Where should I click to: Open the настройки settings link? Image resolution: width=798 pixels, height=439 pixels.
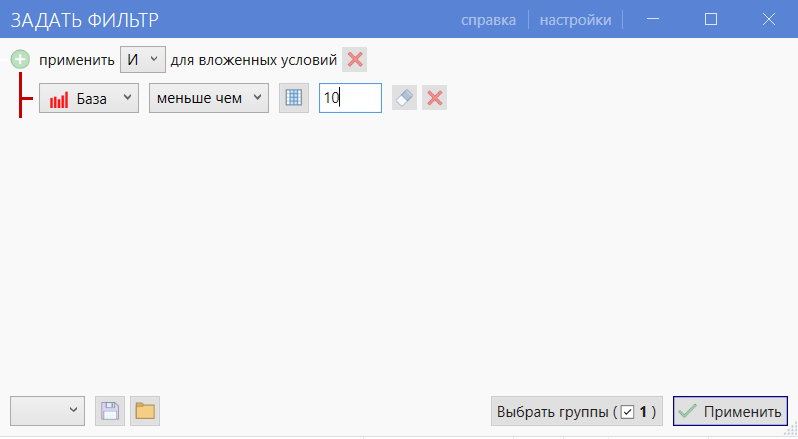coord(575,20)
